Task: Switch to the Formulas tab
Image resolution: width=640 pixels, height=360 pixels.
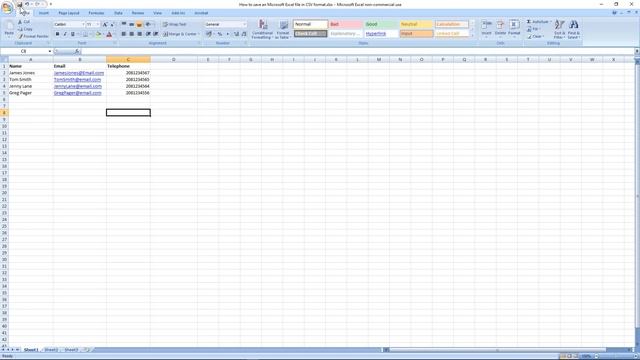Action: pos(96,13)
